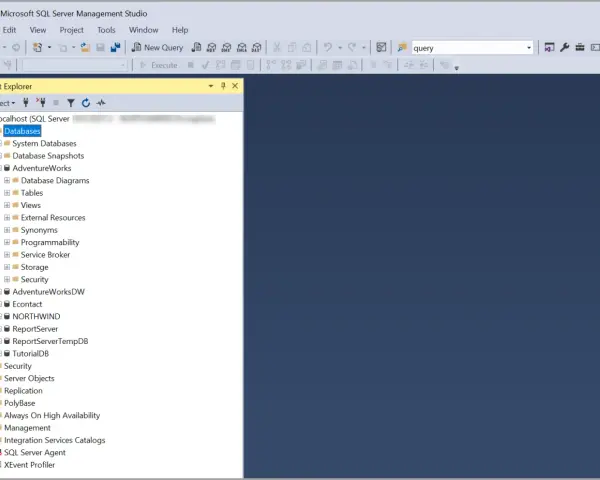Click the Open File folder icon
The height and width of the screenshot is (480, 600).
point(85,47)
